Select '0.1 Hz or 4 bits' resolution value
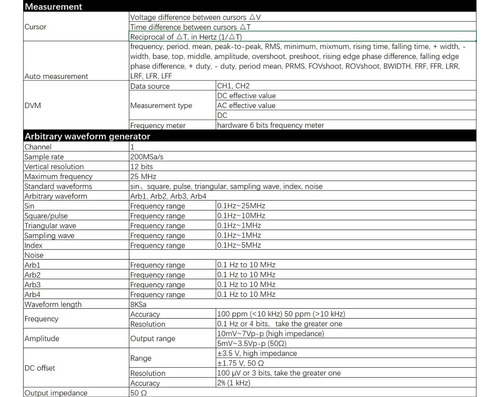500x397 pixels. [x=346, y=324]
